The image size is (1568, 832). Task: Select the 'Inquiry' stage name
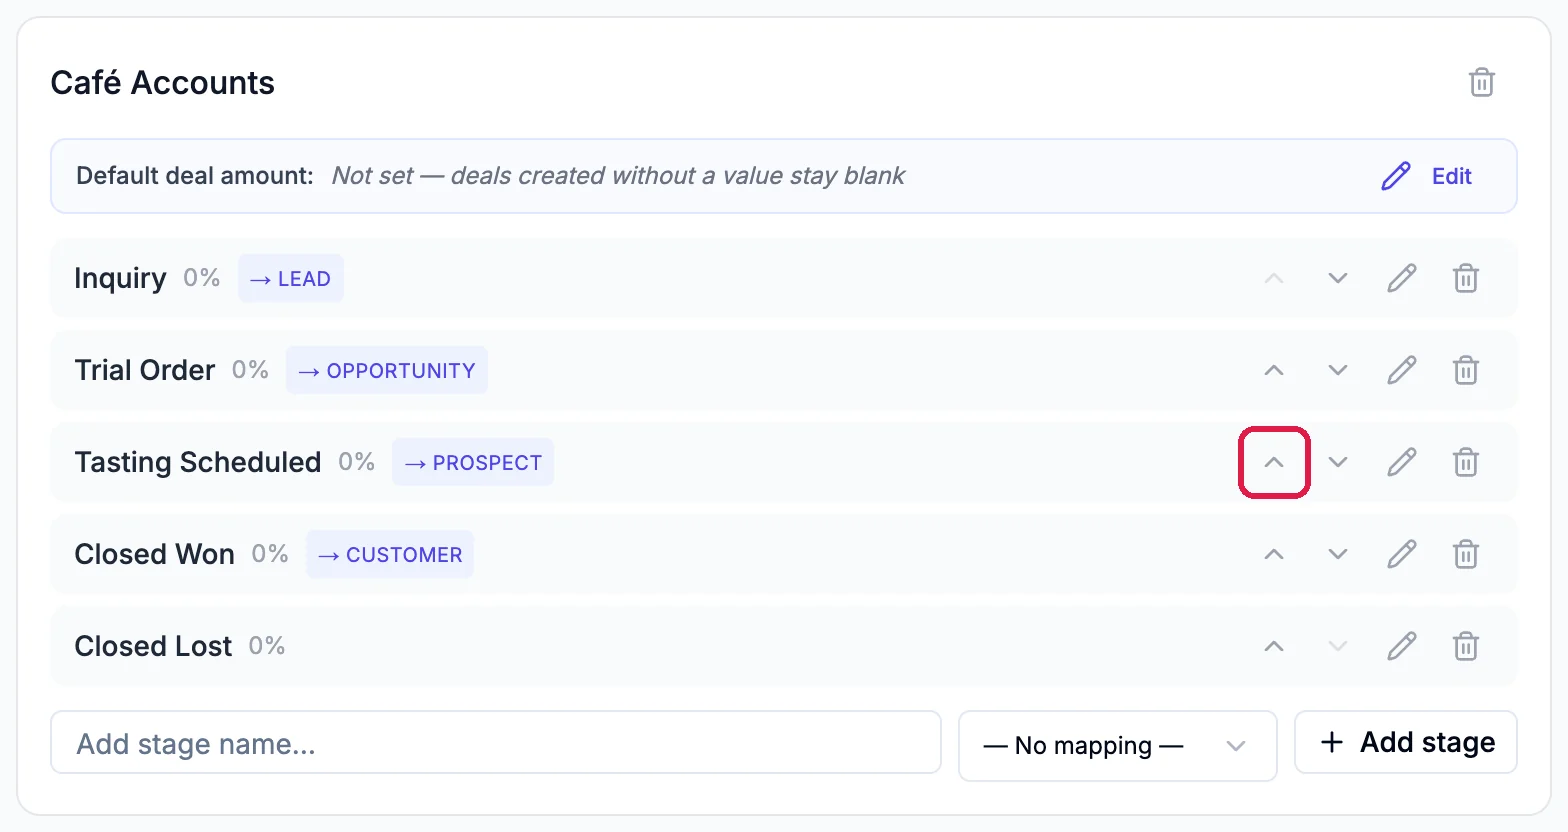pyautogui.click(x=120, y=278)
